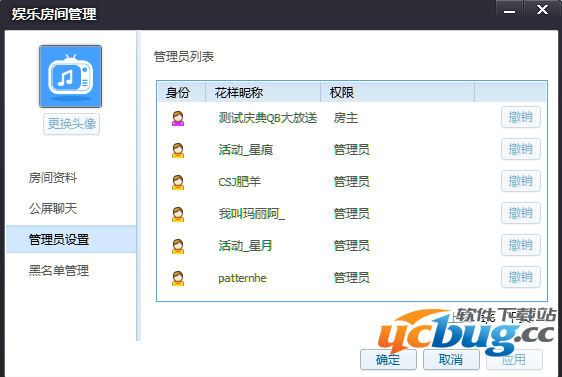This screenshot has height=377, width=562.
Task: Click the 房主 permission cell
Action: click(x=346, y=118)
